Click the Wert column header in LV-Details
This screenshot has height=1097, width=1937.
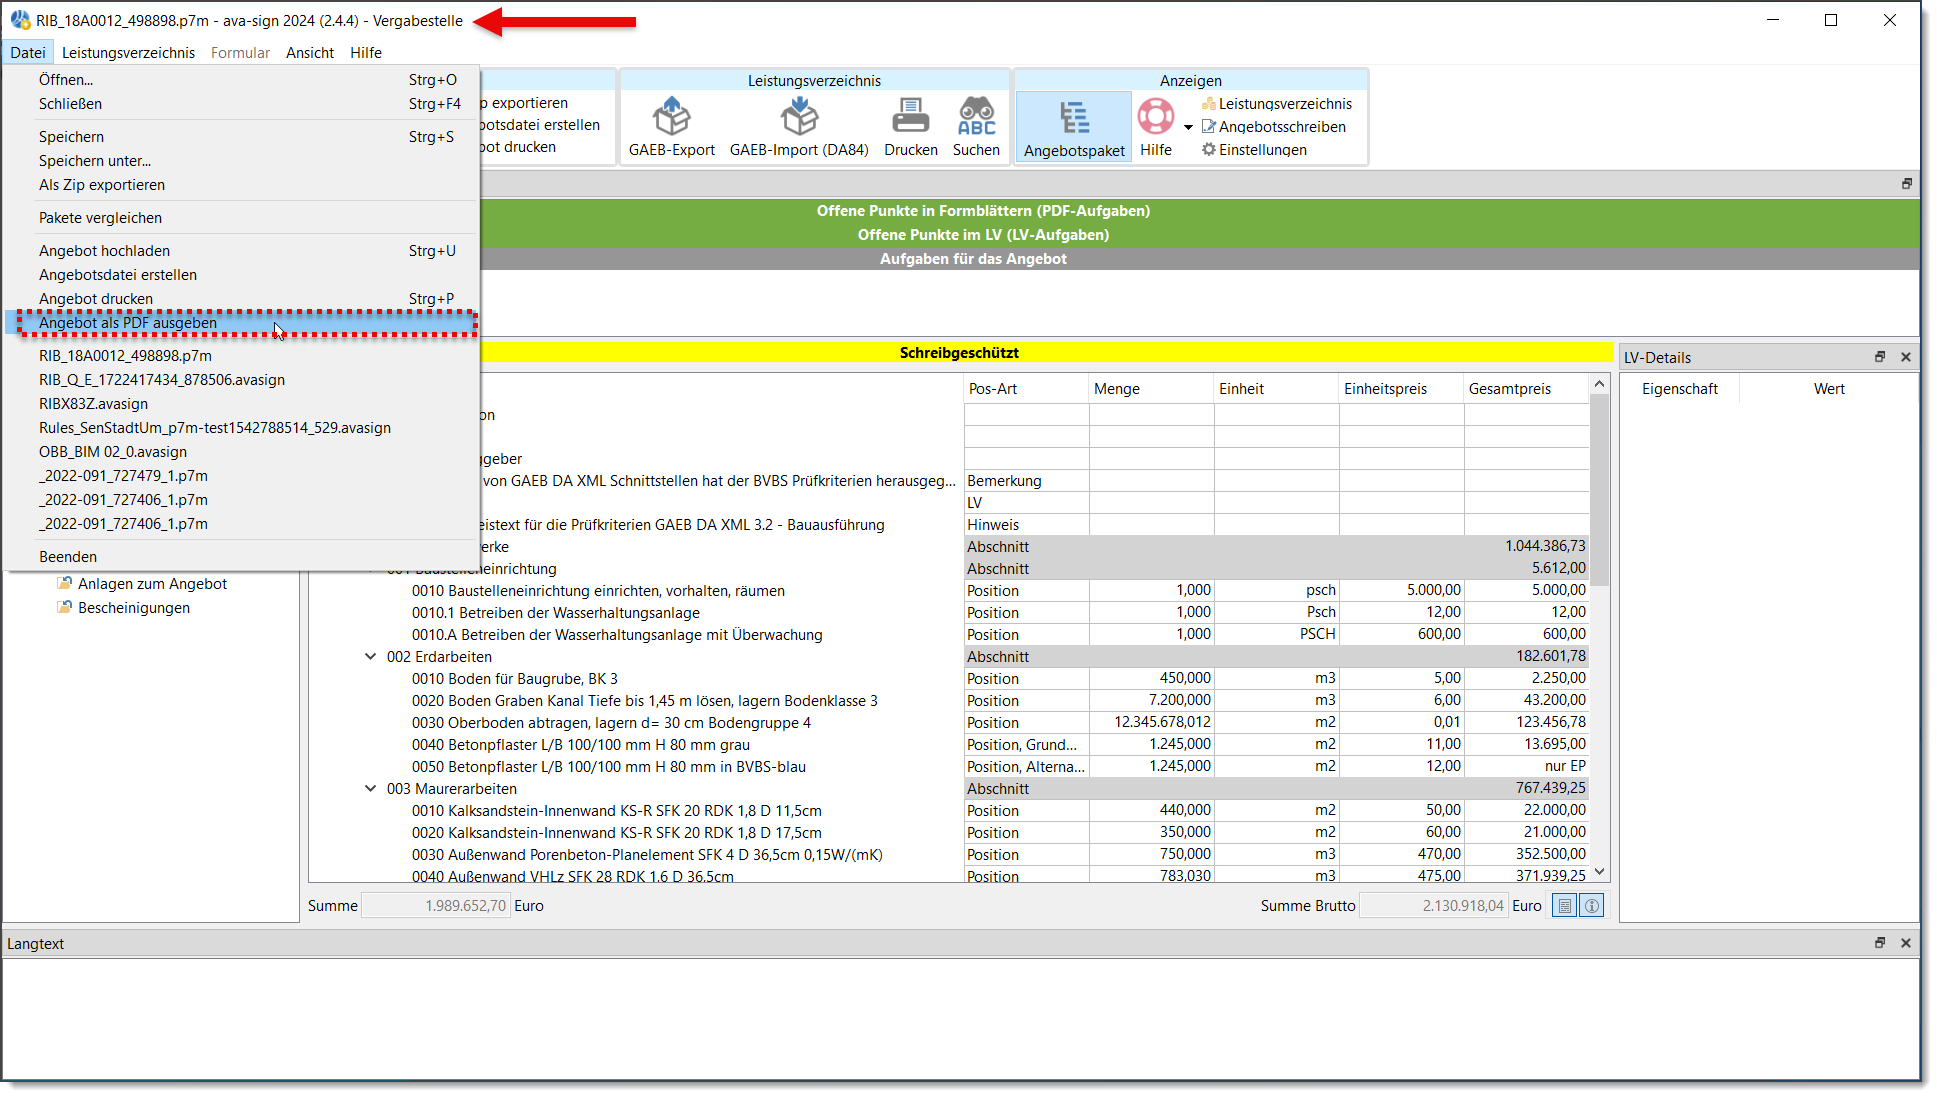(1829, 389)
